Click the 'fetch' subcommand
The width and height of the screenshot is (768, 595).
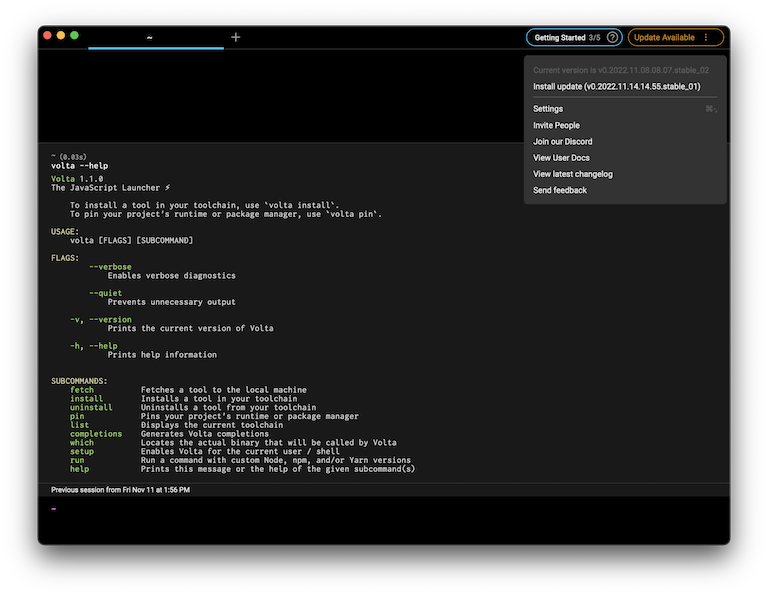pos(82,390)
